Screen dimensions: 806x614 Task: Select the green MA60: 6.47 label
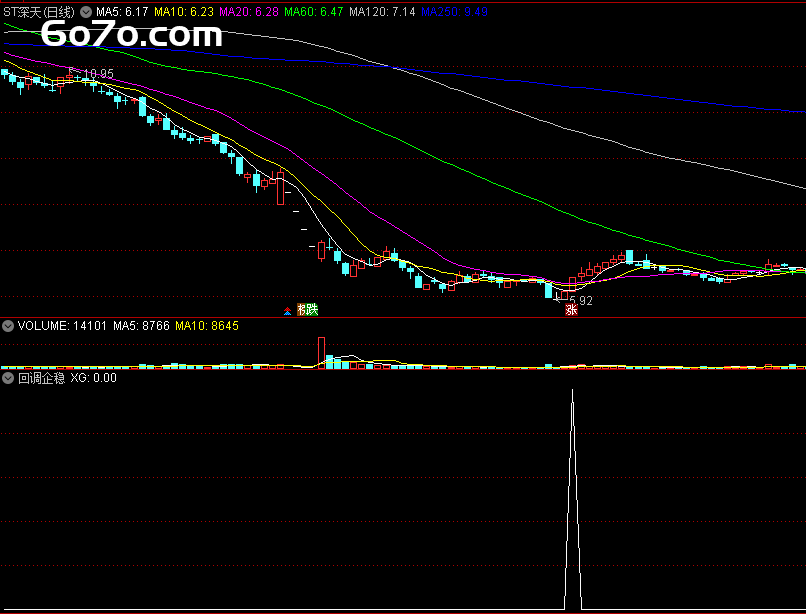[x=314, y=12]
